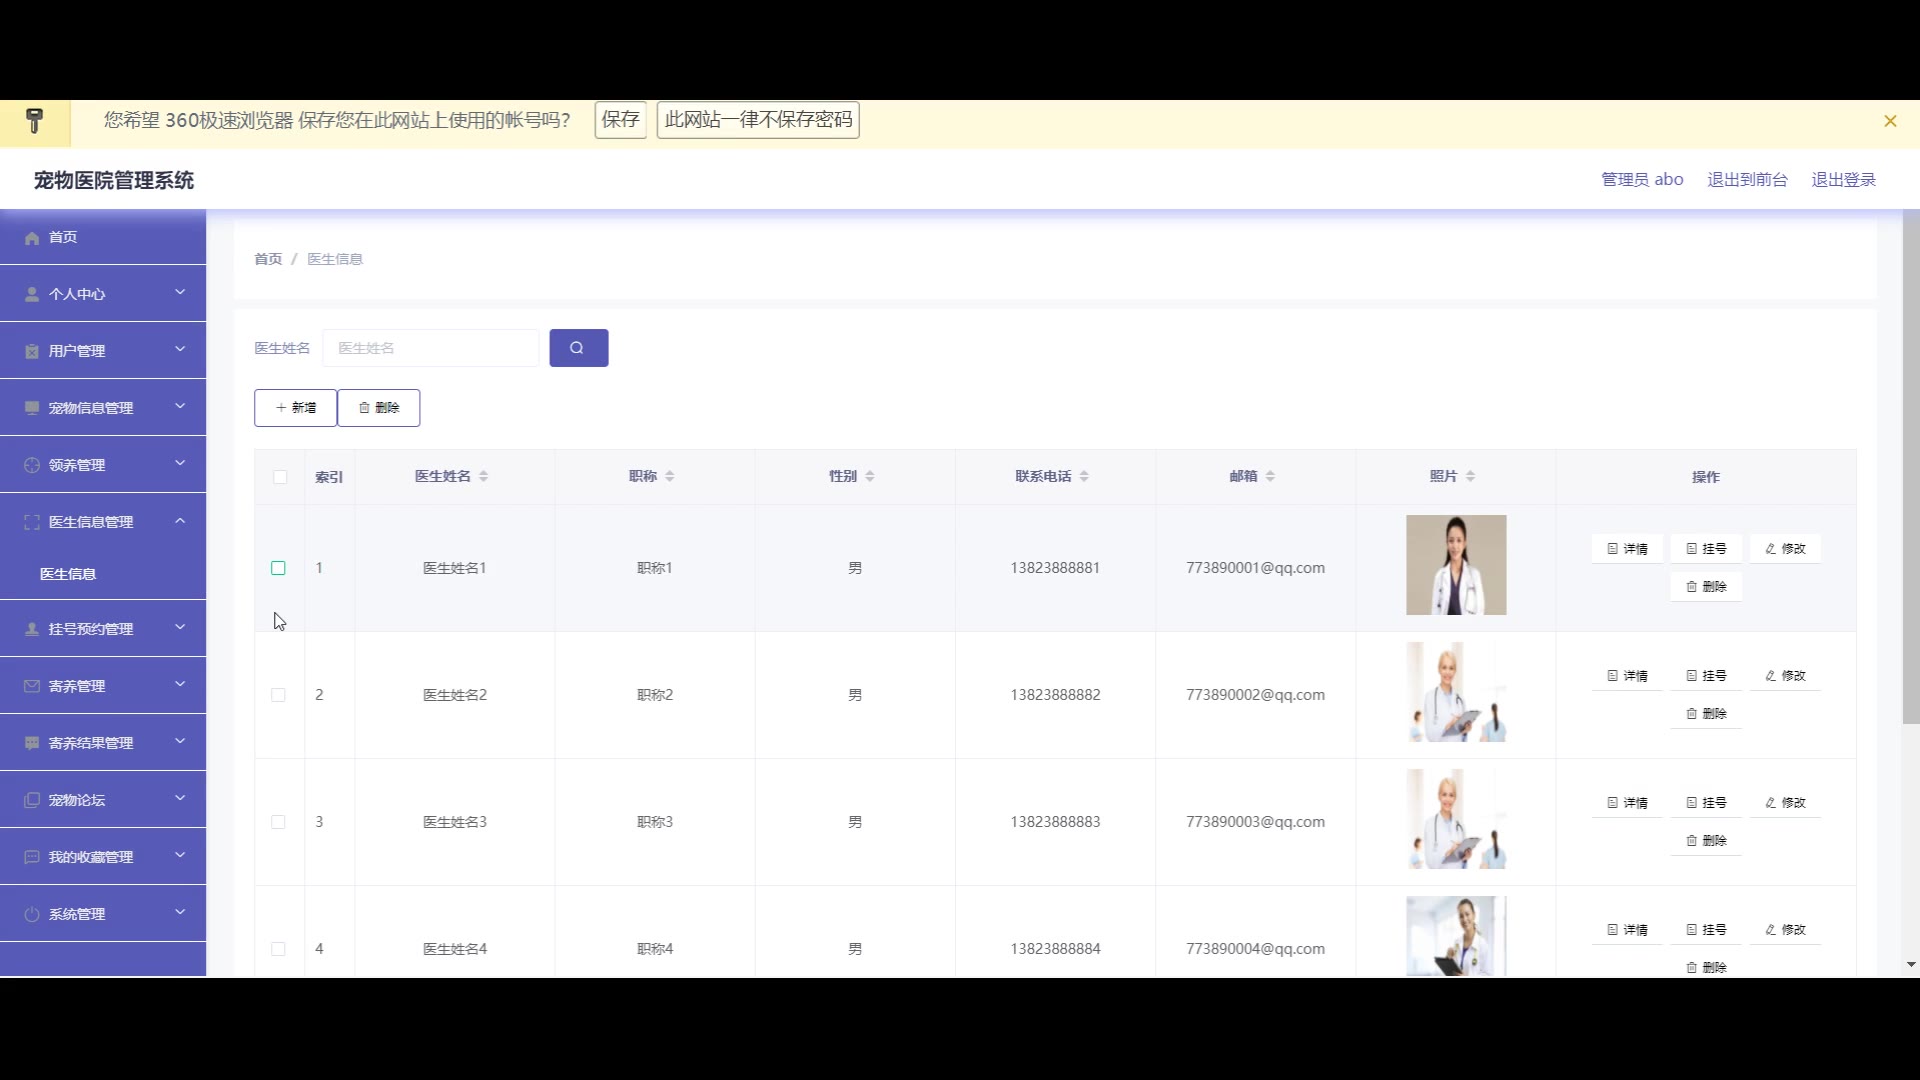Check the row 1 checkbox
The height and width of the screenshot is (1080, 1920).
coord(278,568)
